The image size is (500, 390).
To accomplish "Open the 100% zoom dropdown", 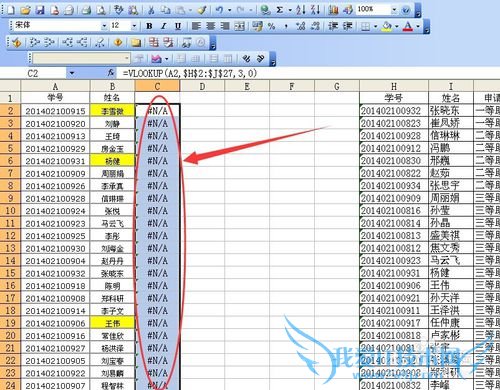I will point(394,10).
